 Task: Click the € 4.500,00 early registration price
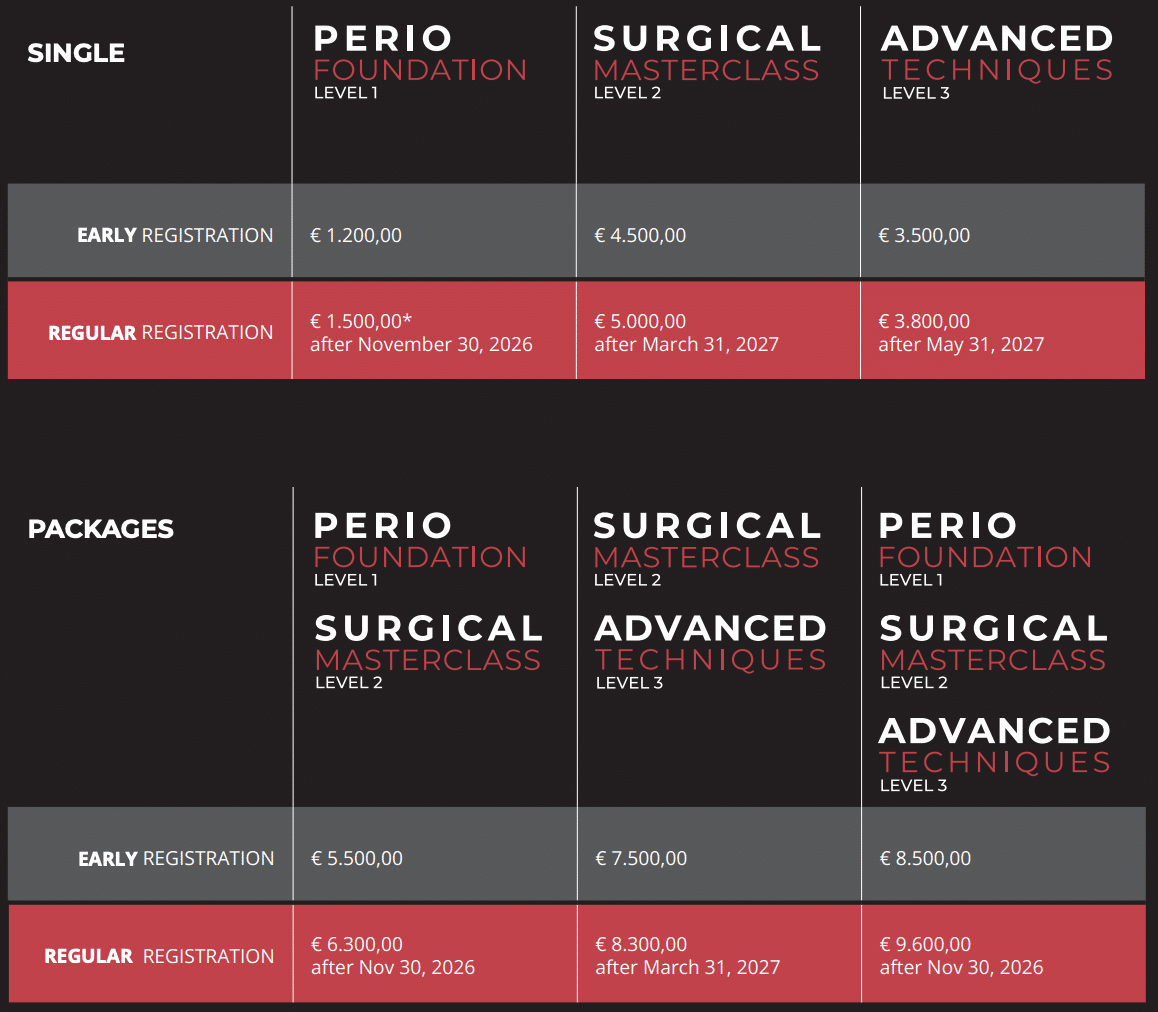pyautogui.click(x=640, y=236)
